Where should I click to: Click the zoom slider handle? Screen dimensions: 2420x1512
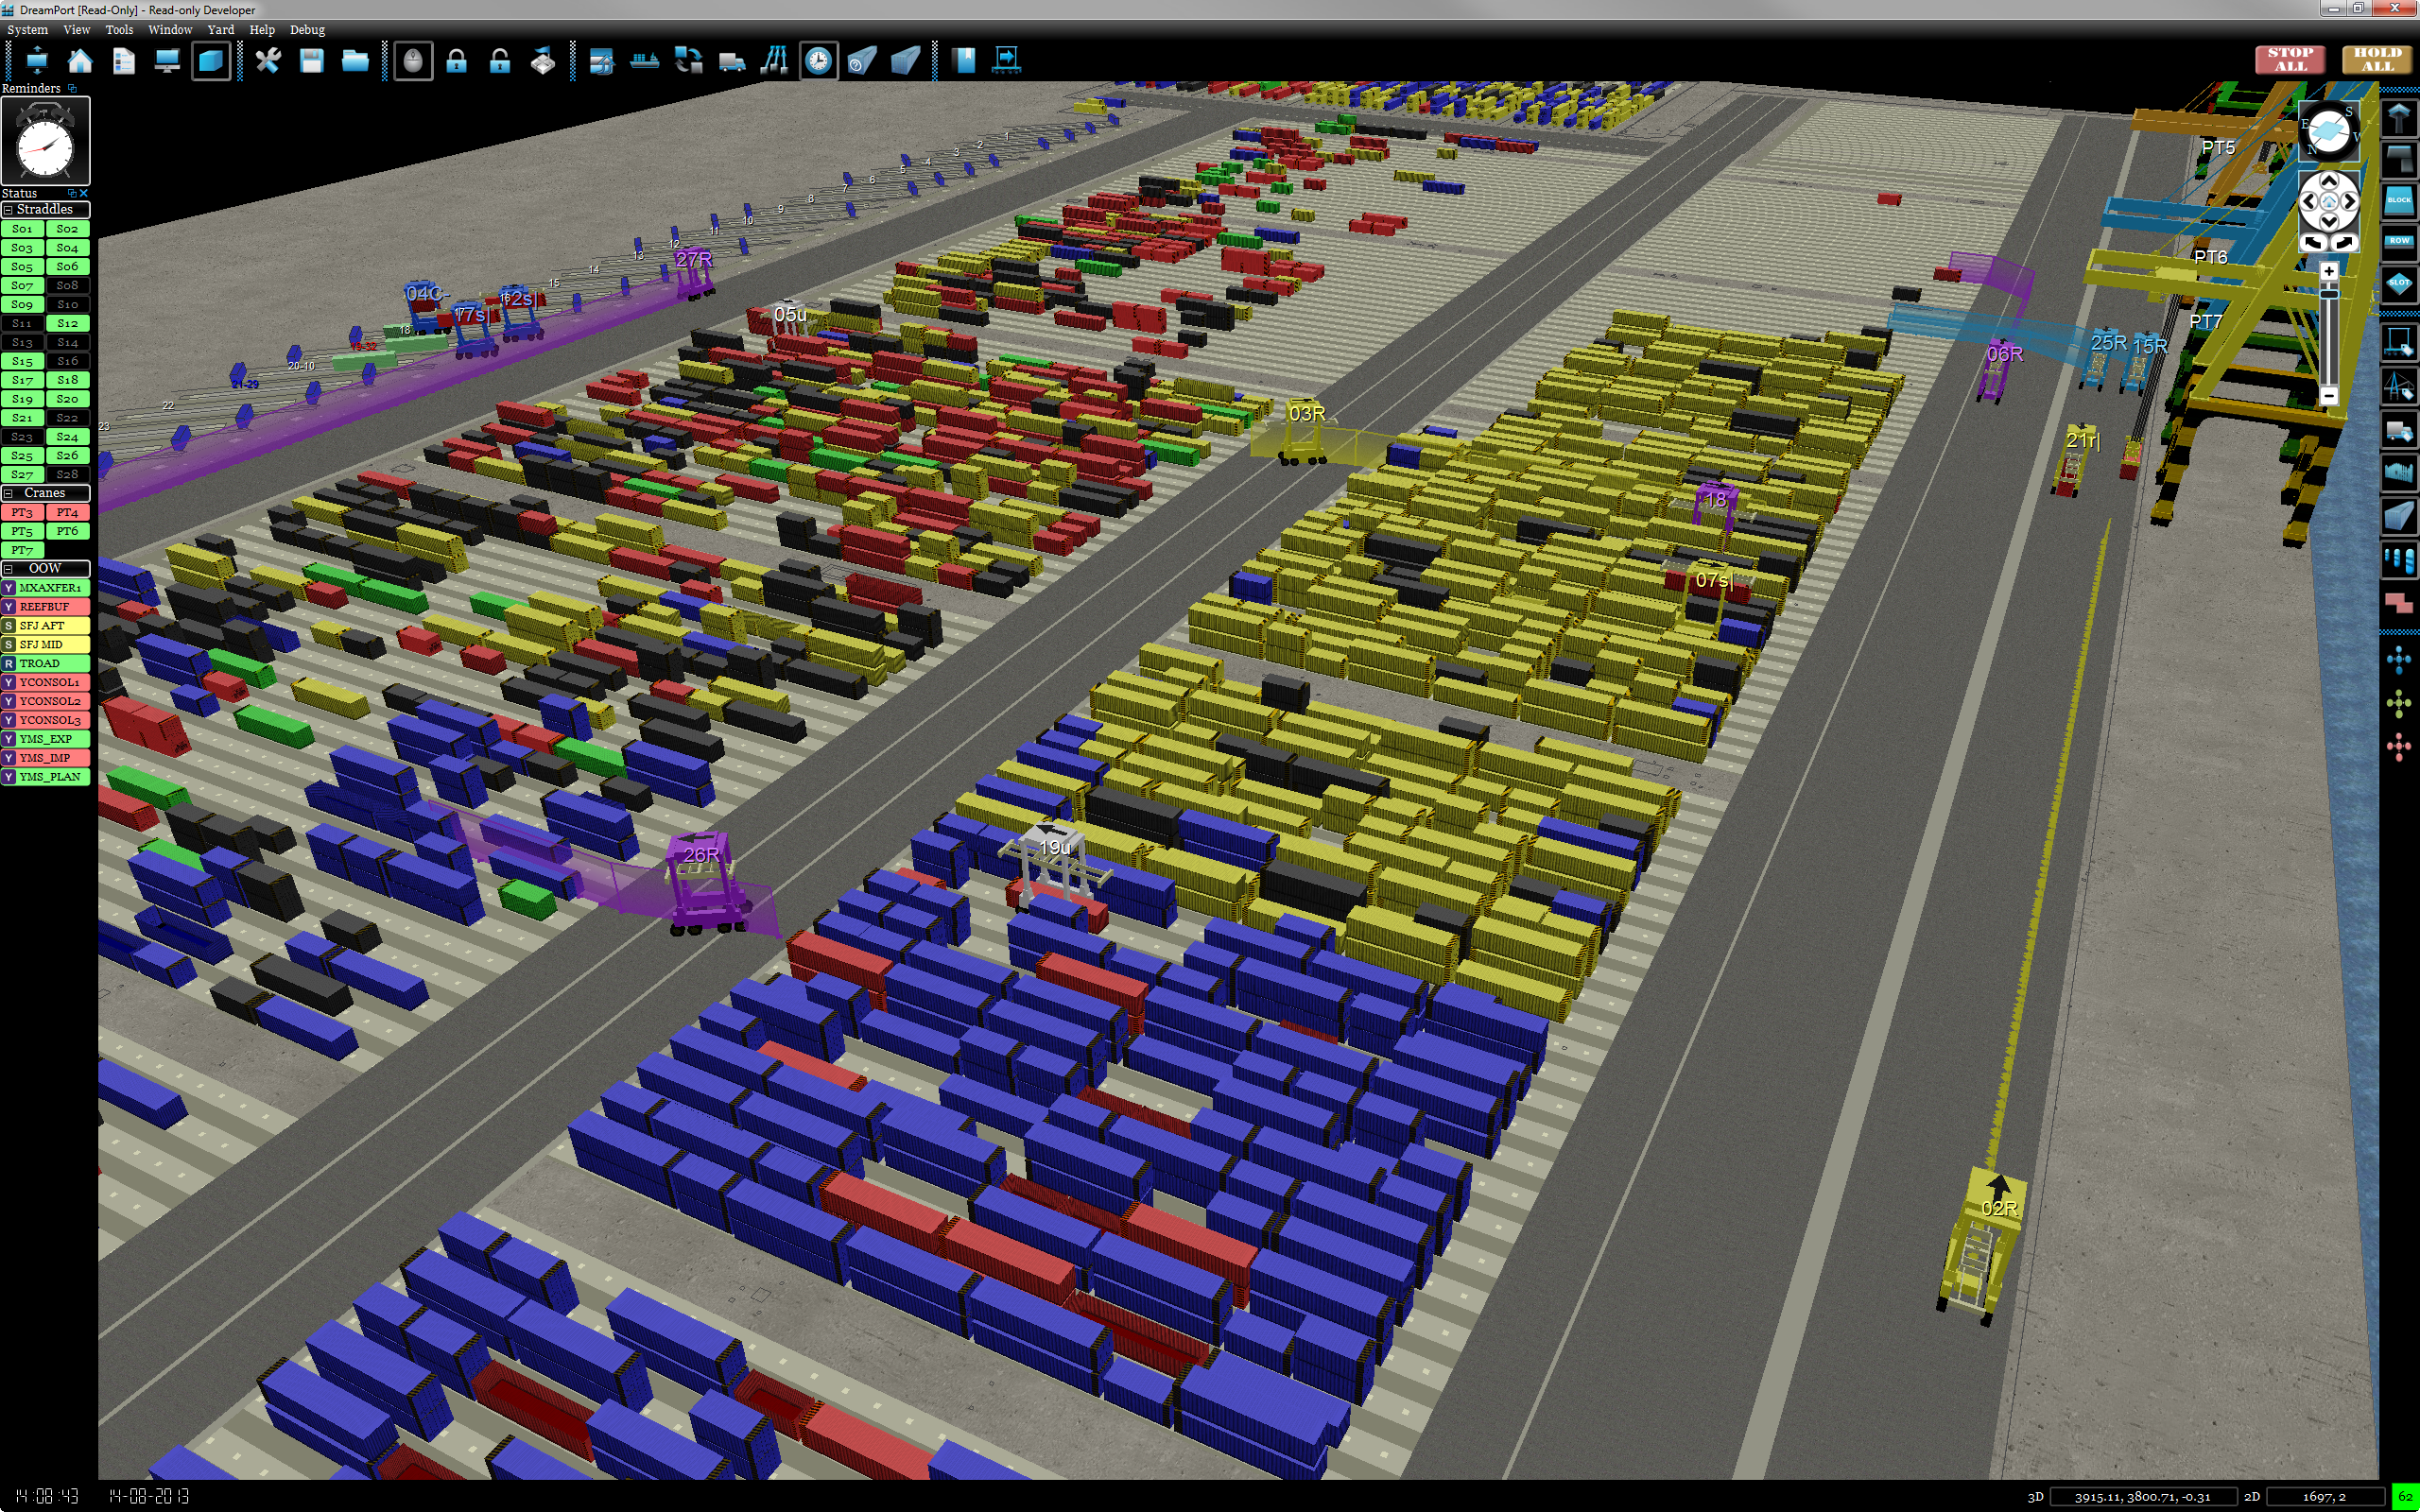coord(2328,293)
